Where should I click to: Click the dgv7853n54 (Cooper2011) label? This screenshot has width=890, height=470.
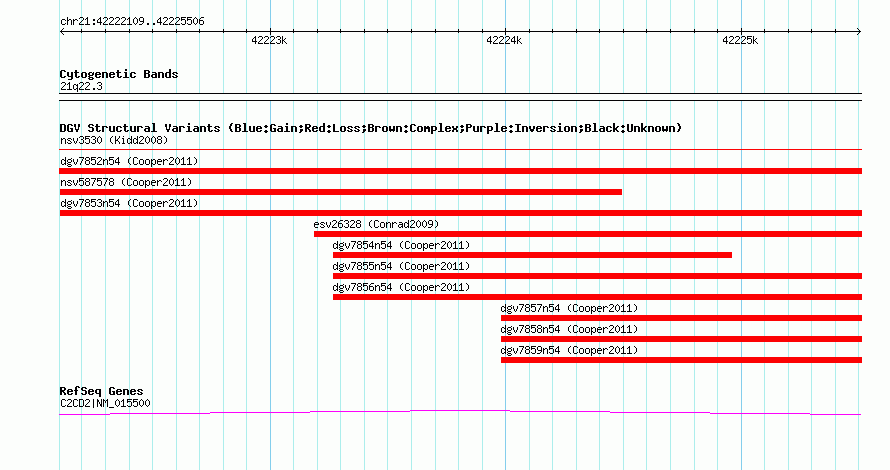tap(129, 203)
